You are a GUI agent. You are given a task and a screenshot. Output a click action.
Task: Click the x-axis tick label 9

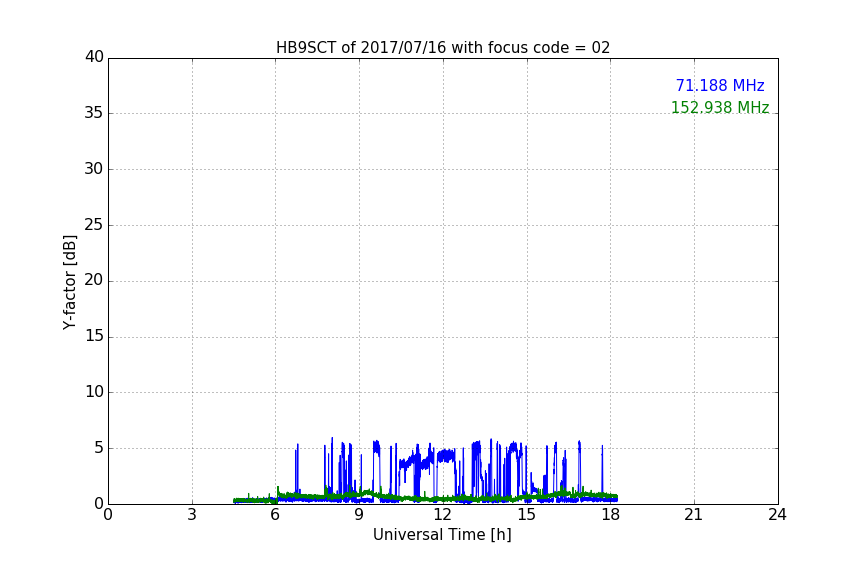click(359, 515)
